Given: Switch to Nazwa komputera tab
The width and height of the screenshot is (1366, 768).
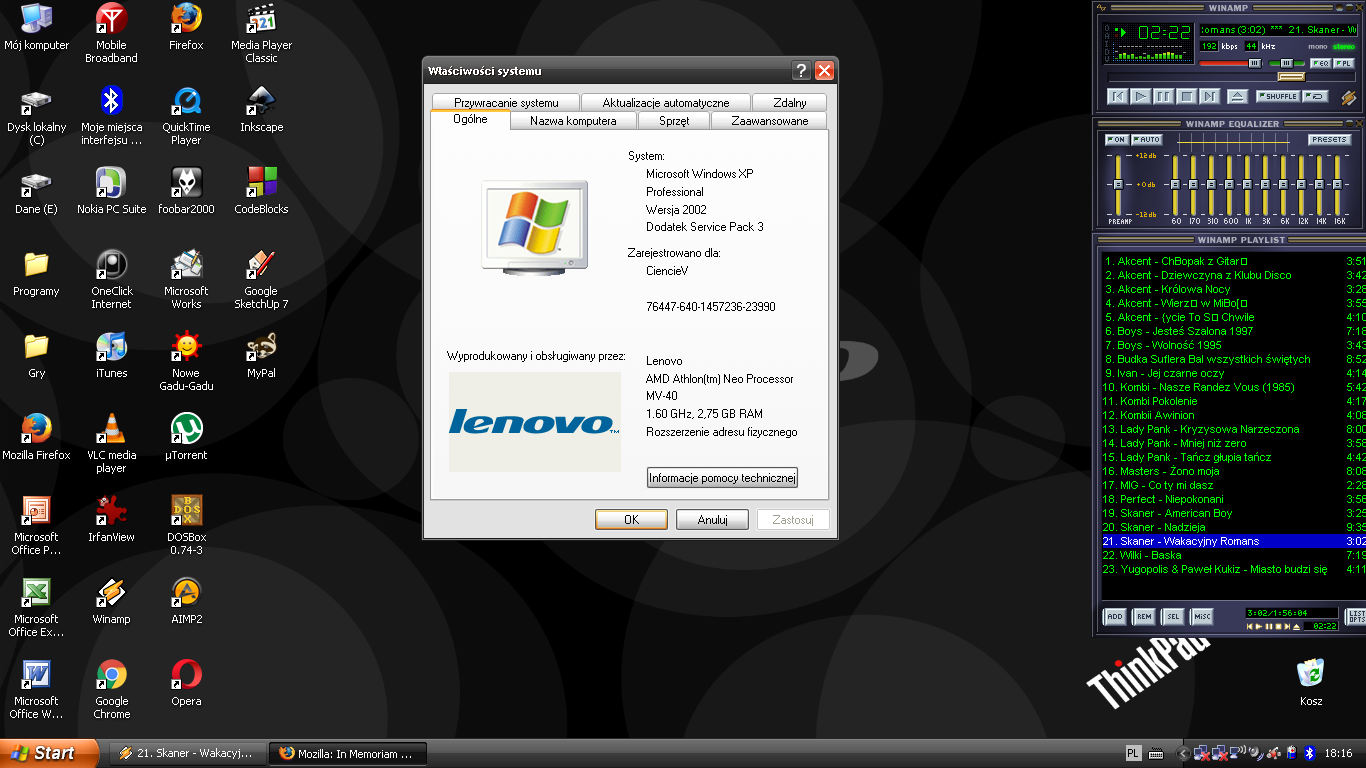Looking at the screenshot, I should (x=573, y=121).
